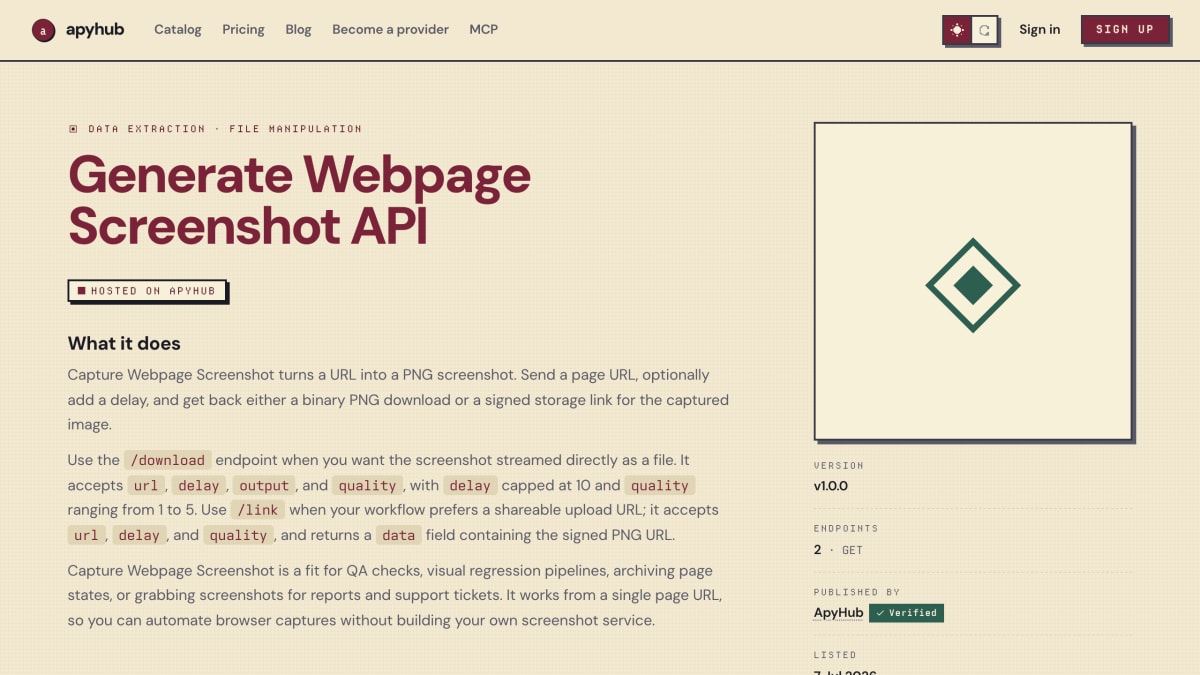
Task: Open Become a provider page
Action: click(x=390, y=29)
